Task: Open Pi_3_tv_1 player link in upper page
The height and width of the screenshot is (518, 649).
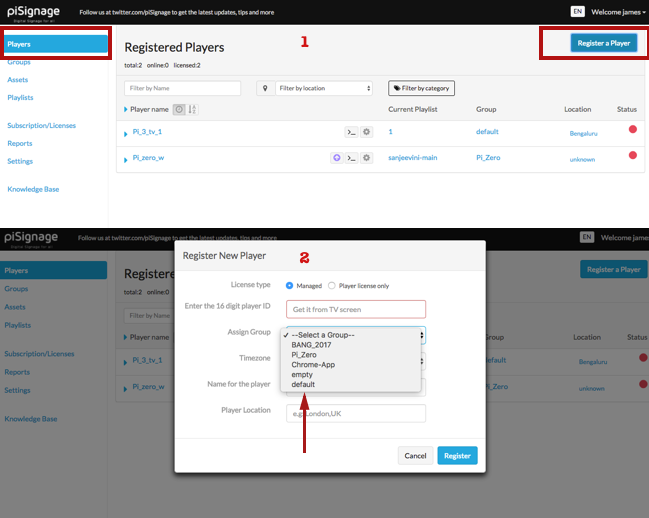Action: (147, 132)
